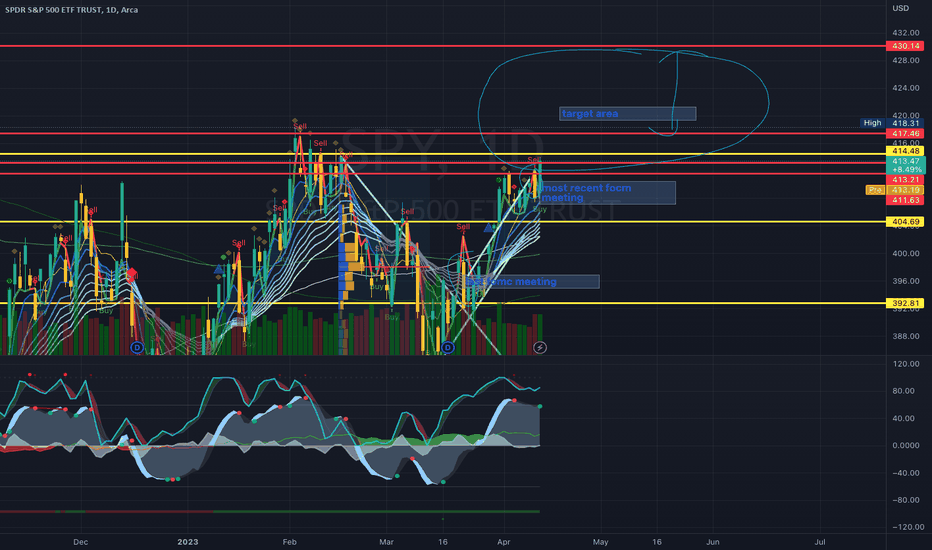Click the Apr label on time axis
This screenshot has height=550, width=932.
[503, 542]
